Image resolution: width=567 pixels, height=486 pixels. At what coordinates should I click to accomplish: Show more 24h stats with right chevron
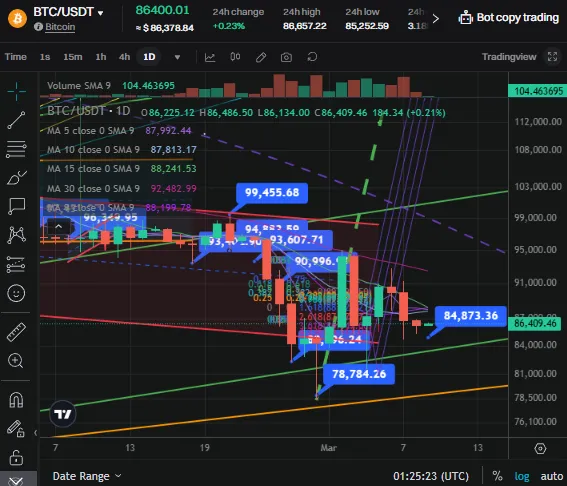click(x=436, y=18)
